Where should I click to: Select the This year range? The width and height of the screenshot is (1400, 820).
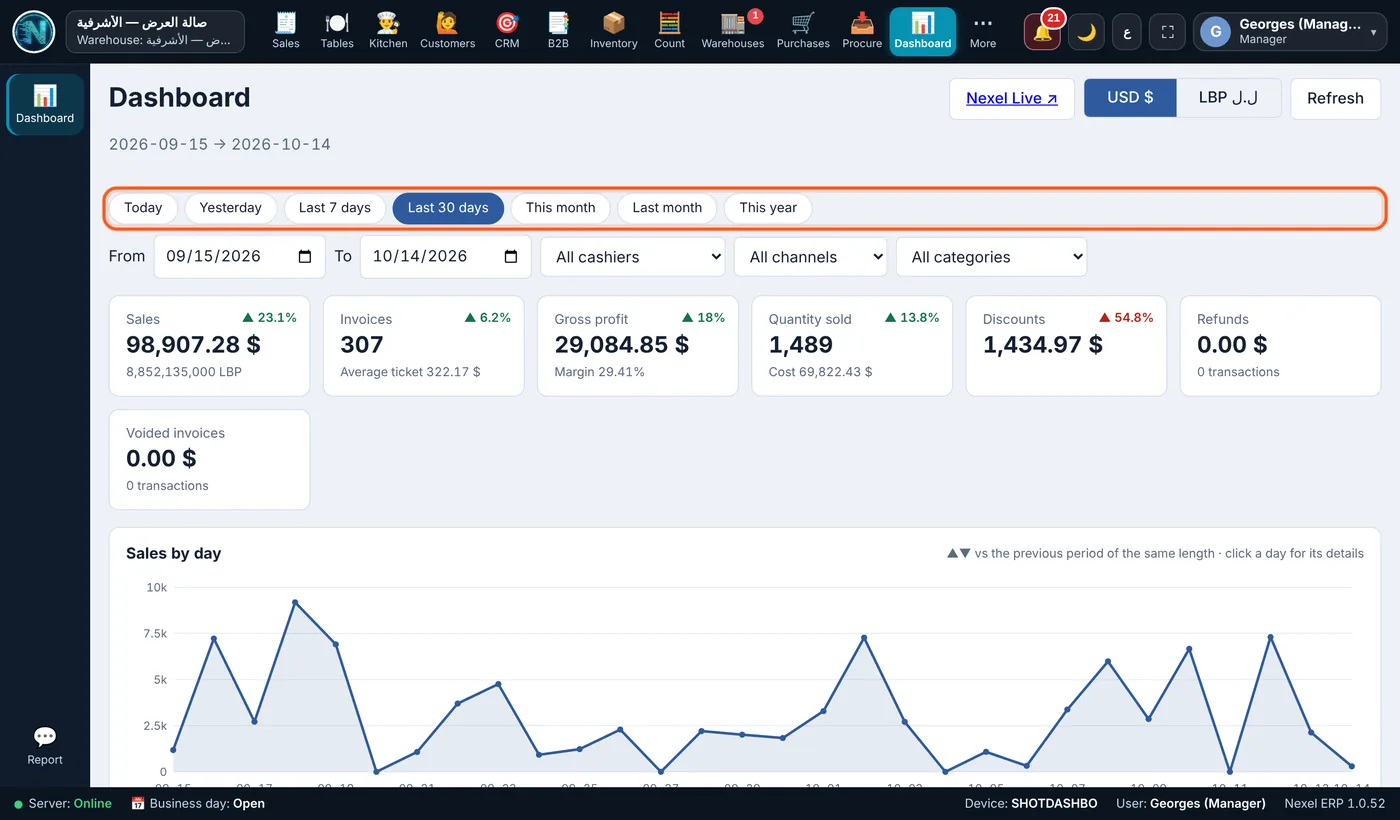pyautogui.click(x=768, y=208)
